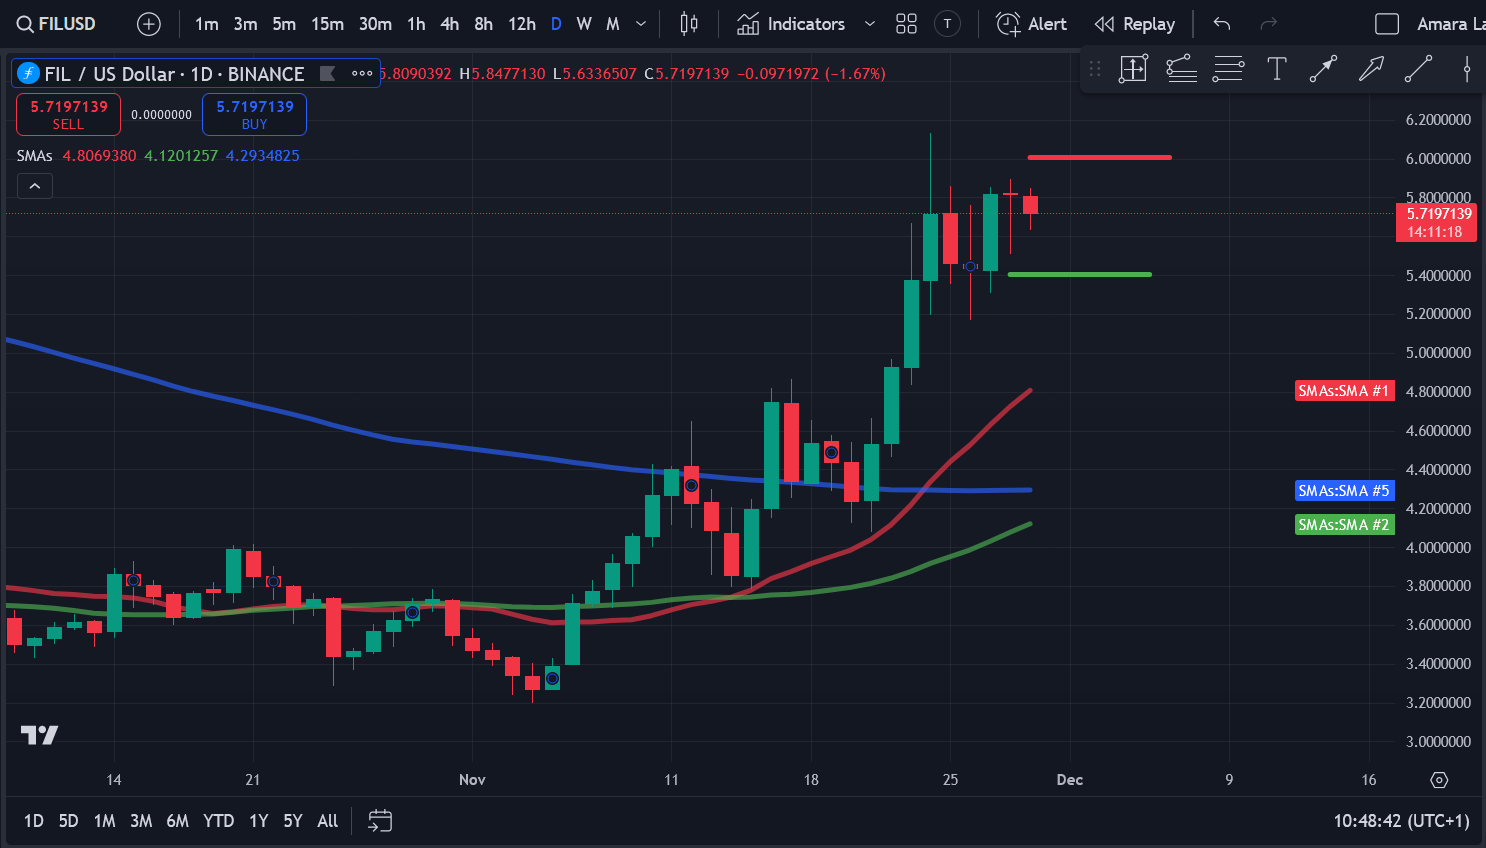The width and height of the screenshot is (1486, 848).
Task: Select the measure tool in drawing toolbar
Action: pyautogui.click(x=1133, y=69)
